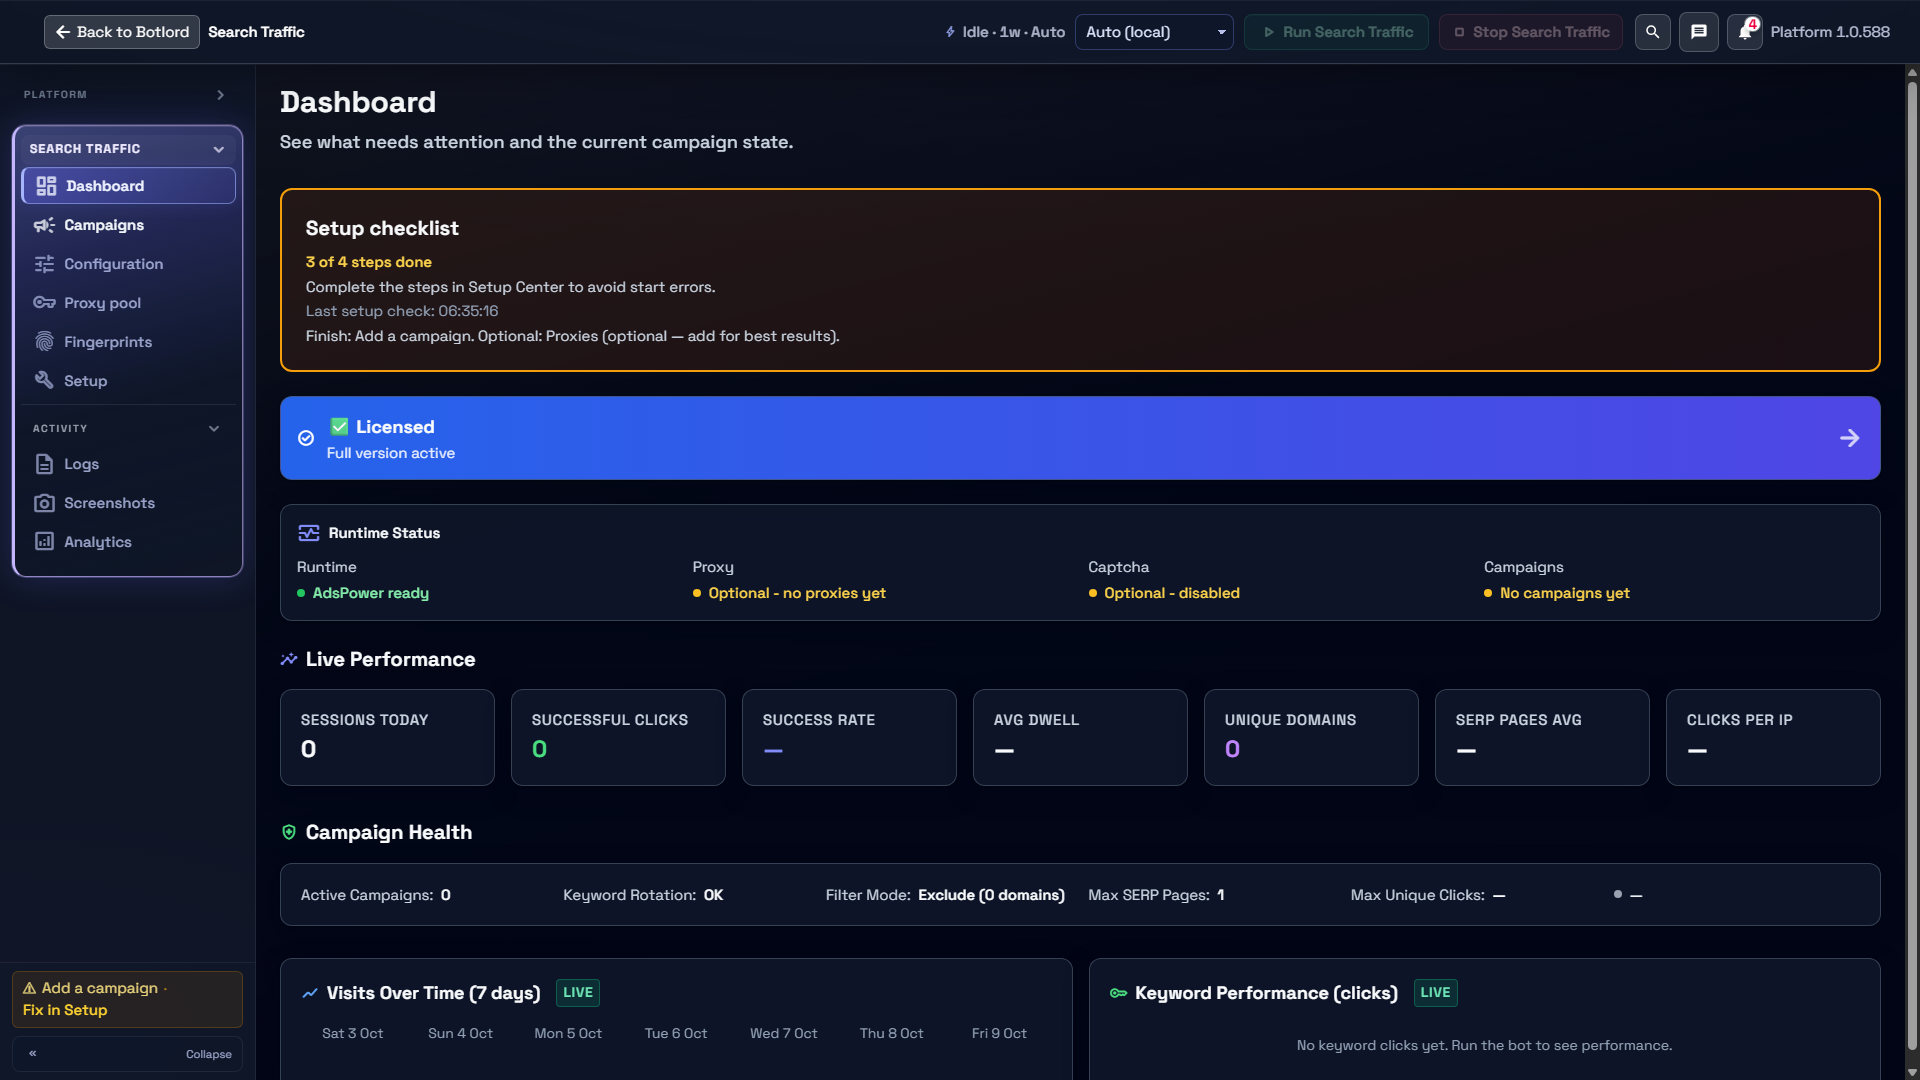Click the Fingerprints icon in sidebar

[x=44, y=342]
